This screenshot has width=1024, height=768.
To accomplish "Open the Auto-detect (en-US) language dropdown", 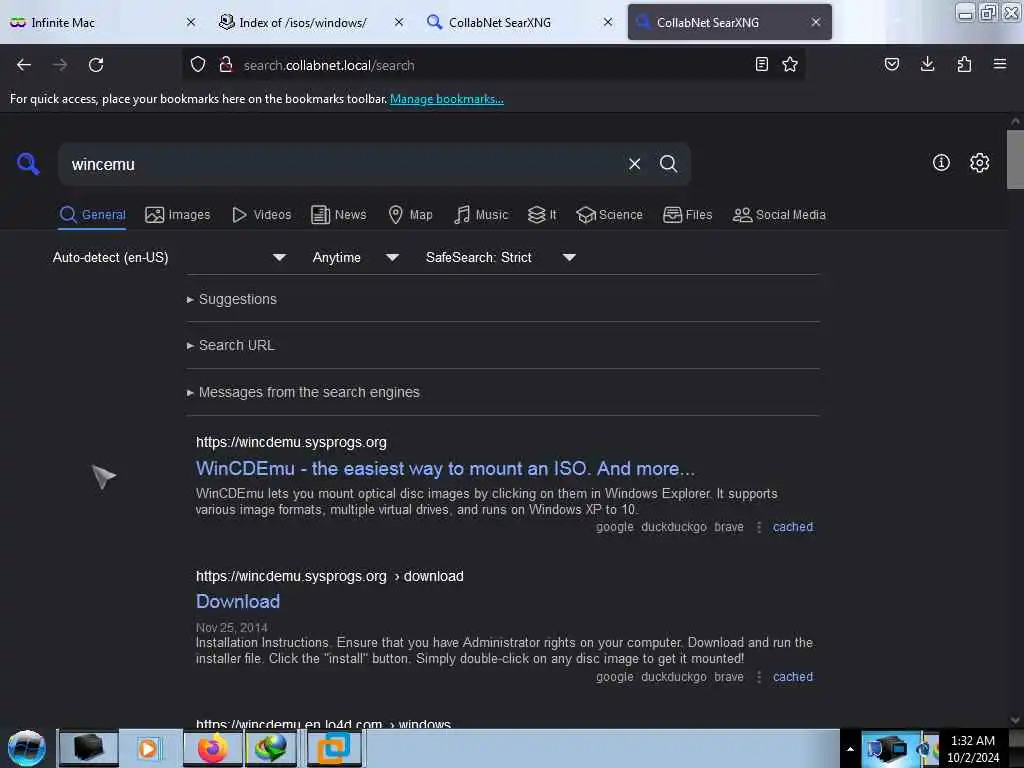I will click(170, 257).
